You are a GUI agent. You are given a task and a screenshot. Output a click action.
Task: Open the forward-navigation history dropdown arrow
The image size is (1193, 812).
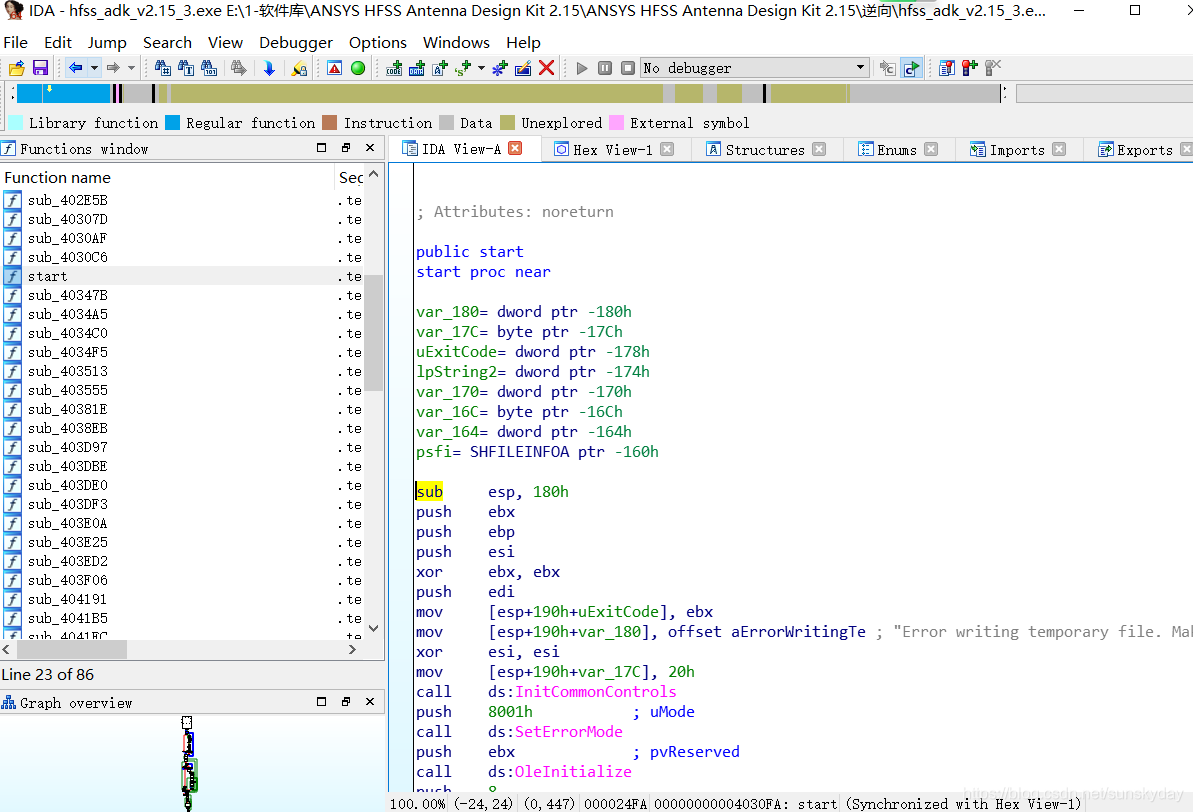tap(132, 68)
